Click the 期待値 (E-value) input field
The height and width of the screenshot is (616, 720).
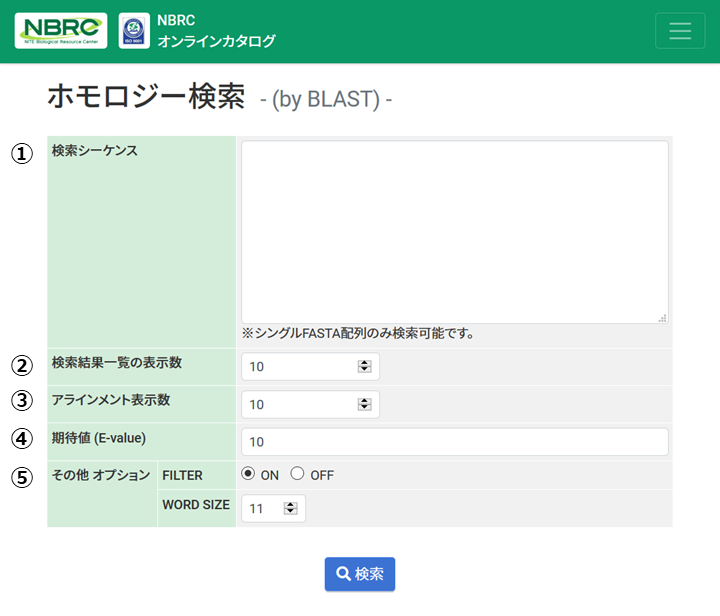click(454, 442)
